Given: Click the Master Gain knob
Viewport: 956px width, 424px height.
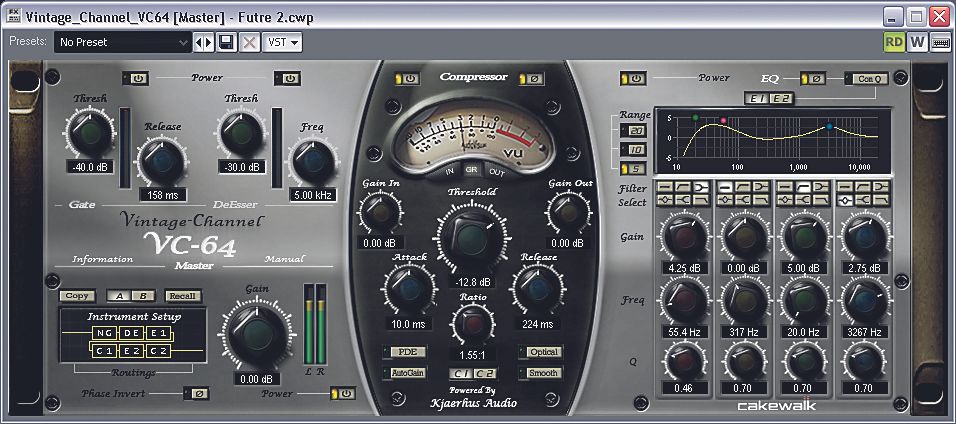Looking at the screenshot, I should tap(257, 334).
